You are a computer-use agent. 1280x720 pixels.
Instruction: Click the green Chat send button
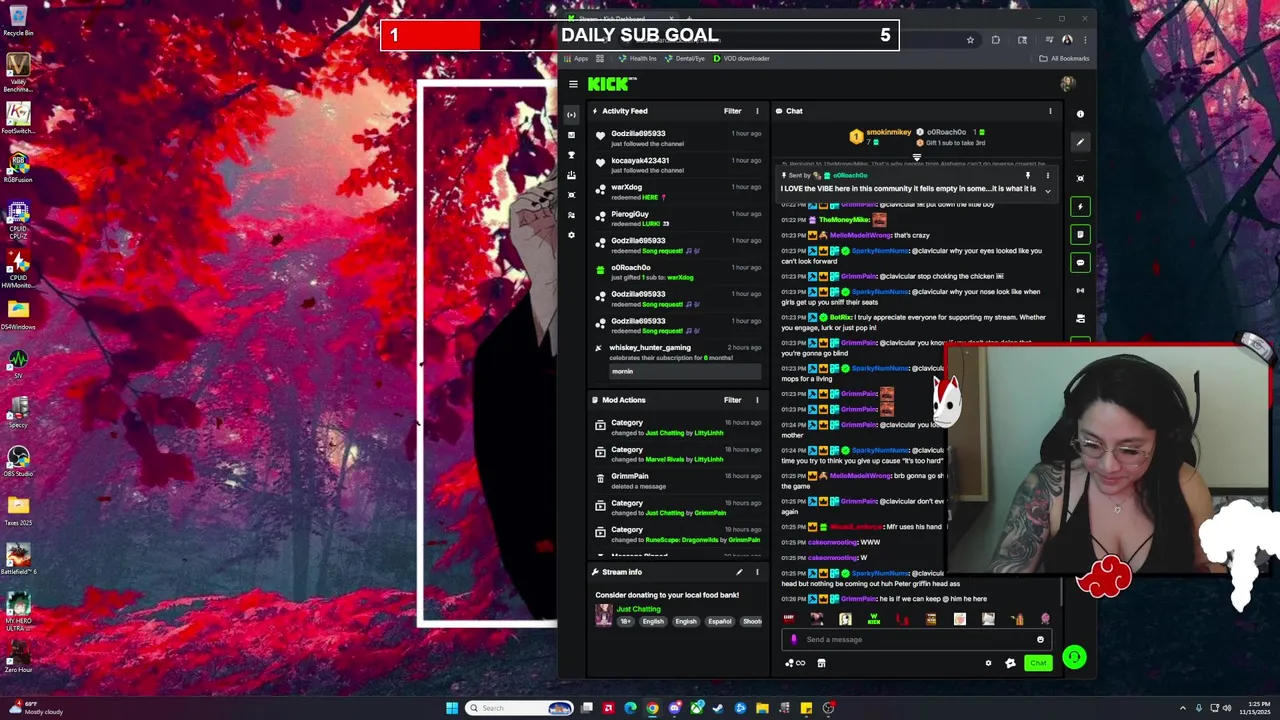pyautogui.click(x=1038, y=663)
